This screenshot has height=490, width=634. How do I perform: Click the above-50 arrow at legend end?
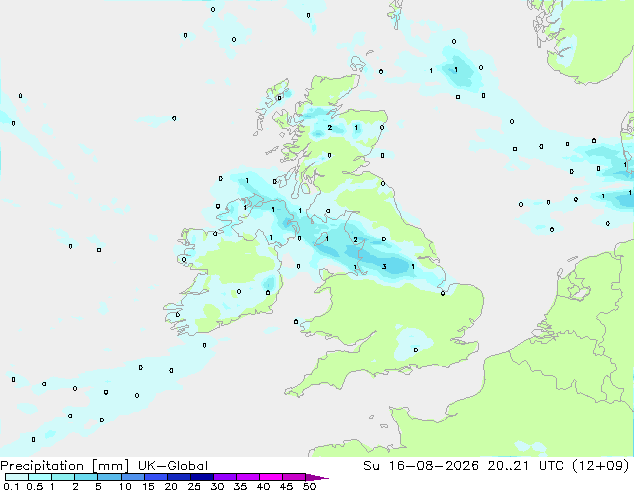(x=317, y=477)
